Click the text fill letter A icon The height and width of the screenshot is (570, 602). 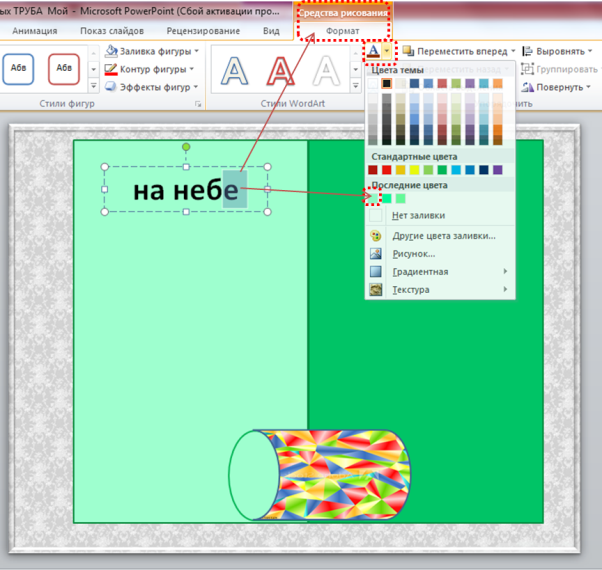(x=373, y=51)
